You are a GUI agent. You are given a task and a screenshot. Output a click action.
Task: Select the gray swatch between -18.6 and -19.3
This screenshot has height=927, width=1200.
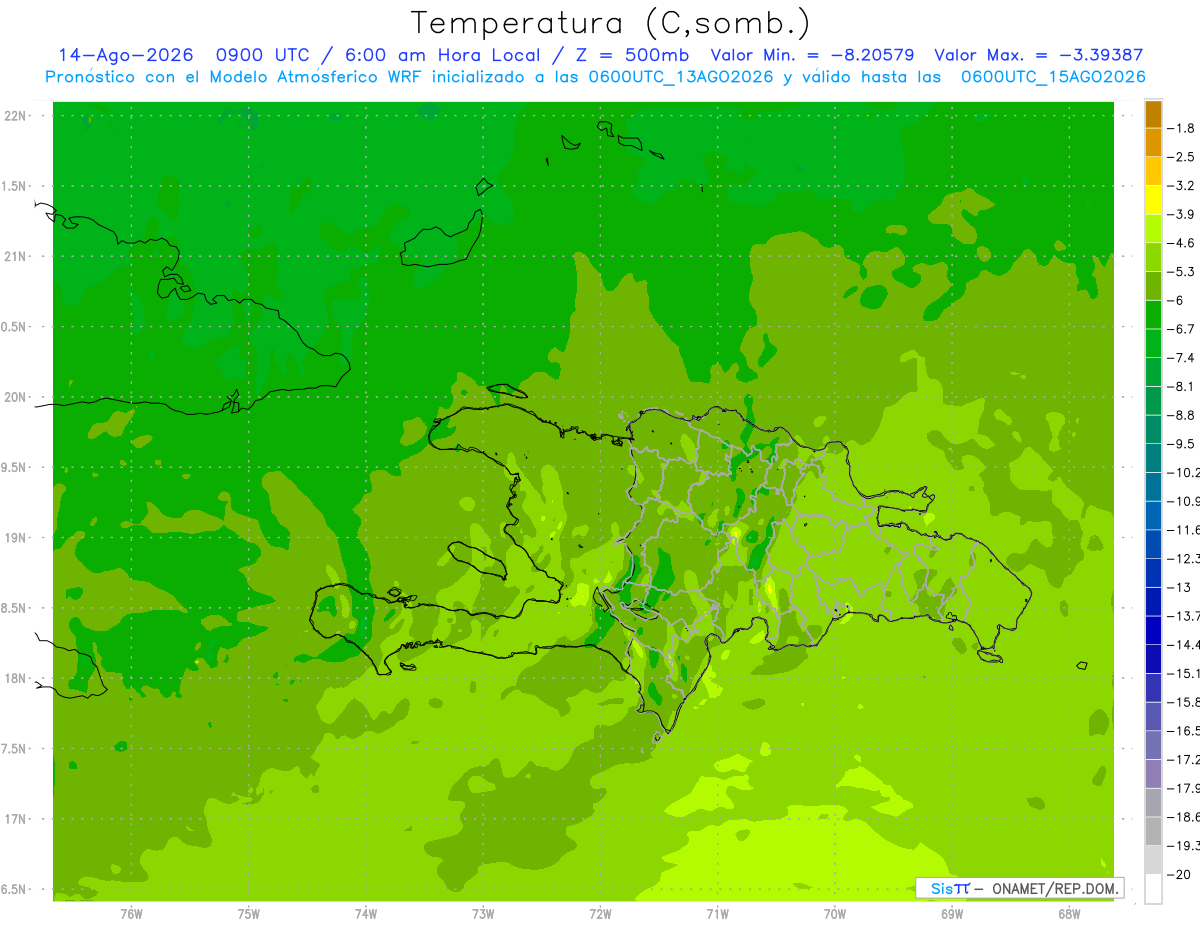click(x=1153, y=831)
